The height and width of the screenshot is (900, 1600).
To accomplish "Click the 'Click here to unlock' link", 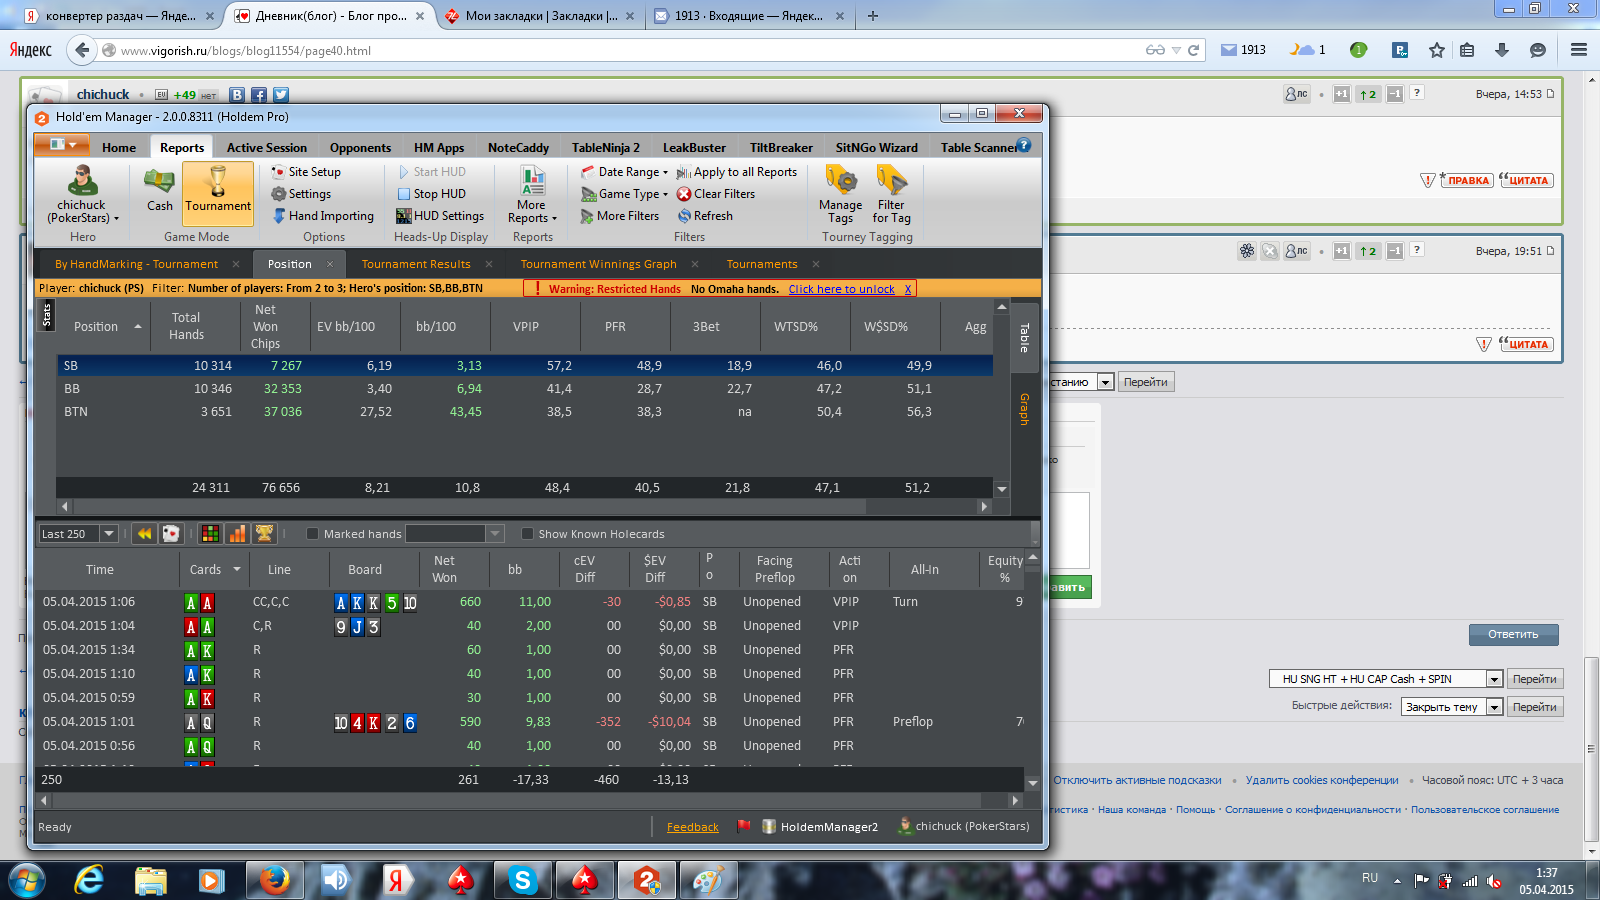I will [841, 289].
